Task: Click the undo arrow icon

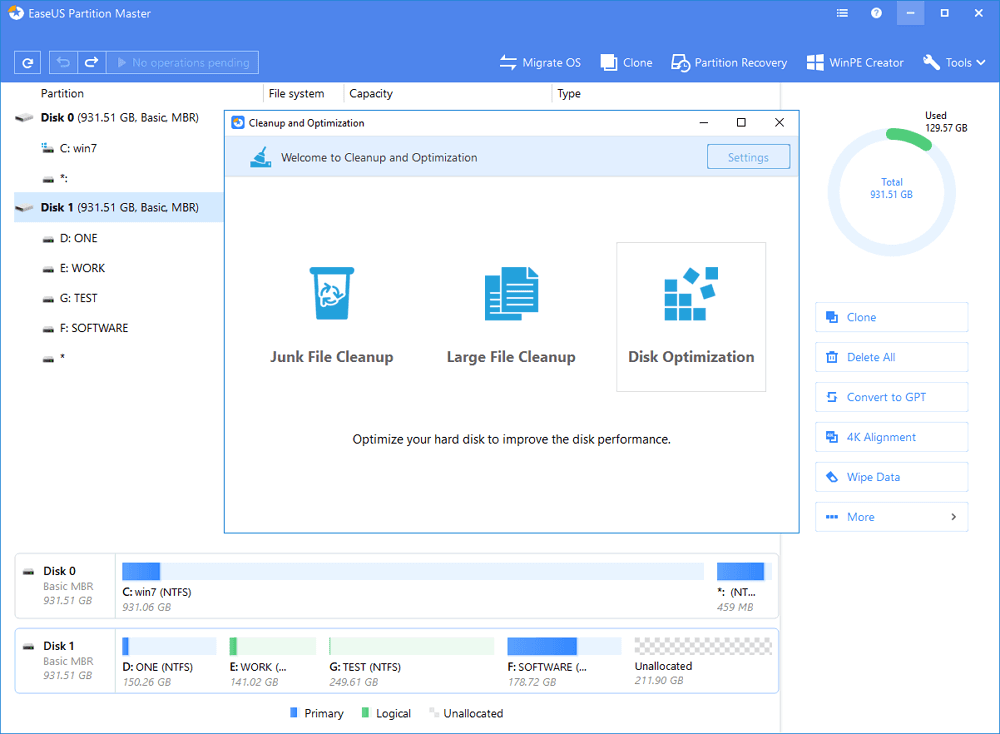Action: (x=63, y=62)
